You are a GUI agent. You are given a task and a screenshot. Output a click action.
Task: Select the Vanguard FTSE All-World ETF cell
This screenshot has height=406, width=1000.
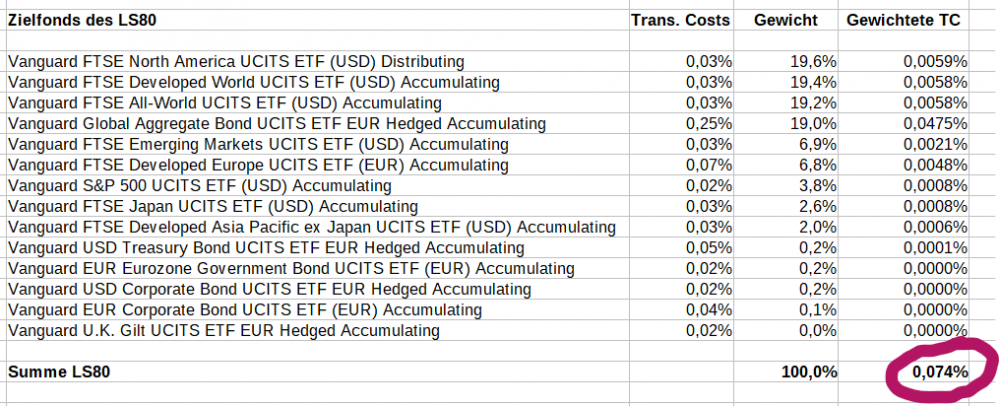225,103
